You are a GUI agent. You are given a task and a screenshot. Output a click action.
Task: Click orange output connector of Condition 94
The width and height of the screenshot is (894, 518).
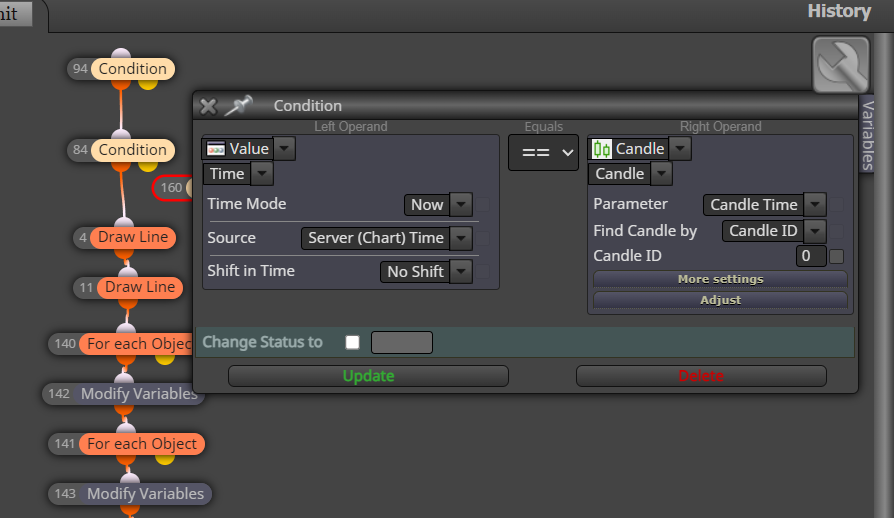coord(120,84)
